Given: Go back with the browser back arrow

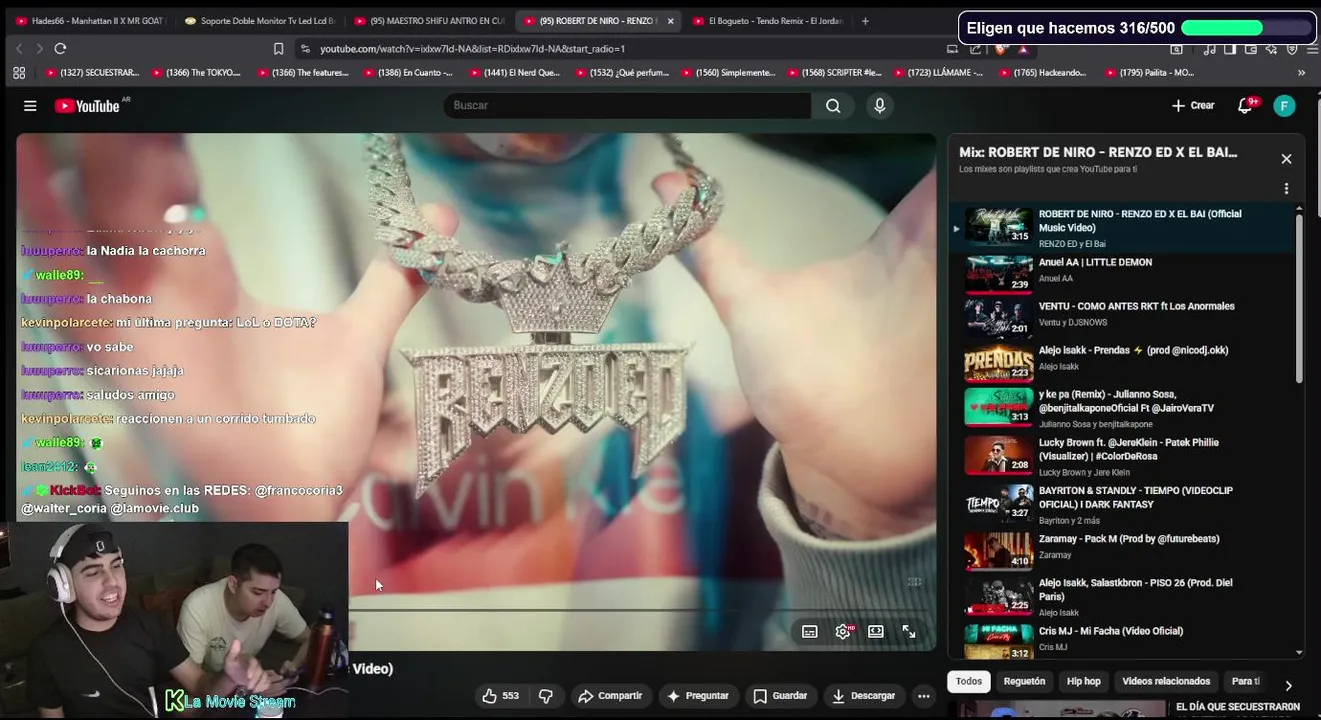Looking at the screenshot, I should coord(19,48).
